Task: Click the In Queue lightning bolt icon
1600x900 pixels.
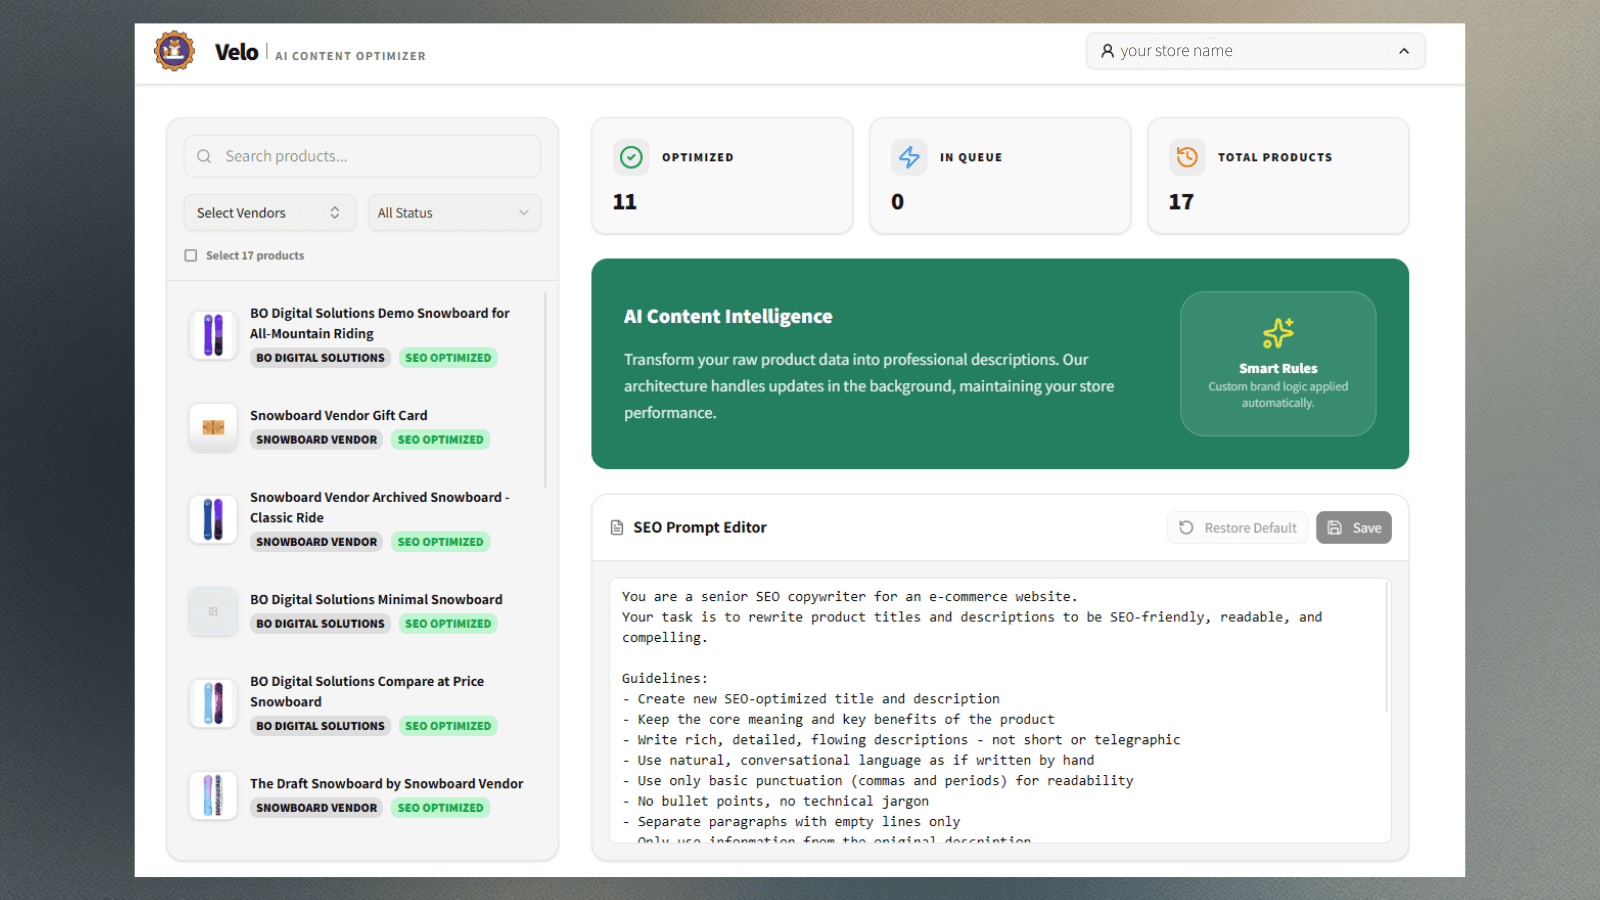Action: coord(909,157)
